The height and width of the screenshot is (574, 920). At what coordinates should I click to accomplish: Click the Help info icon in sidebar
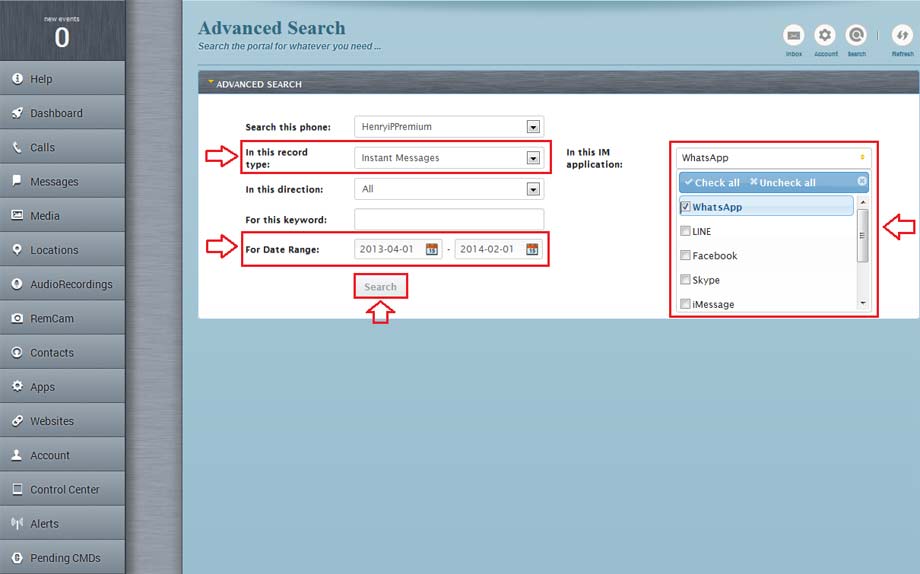click(x=17, y=78)
